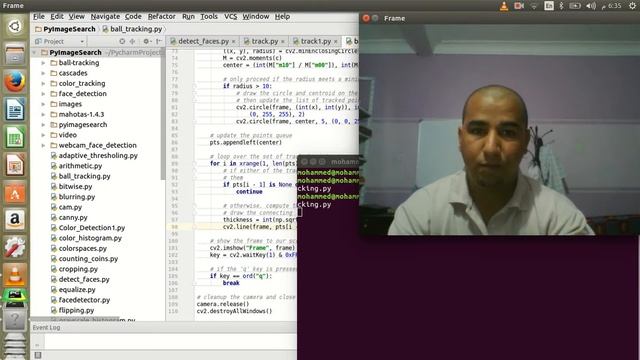640x360 pixels.
Task: Click the VLC tray icon in top panel
Action: tap(504, 6)
